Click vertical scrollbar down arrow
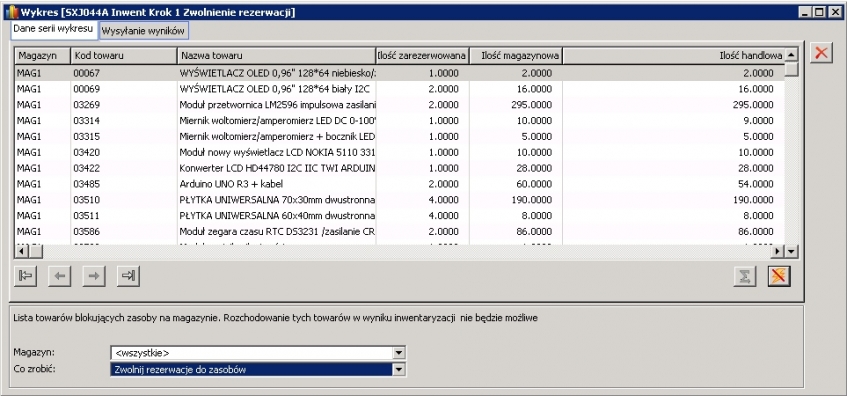847x396 pixels. [791, 251]
